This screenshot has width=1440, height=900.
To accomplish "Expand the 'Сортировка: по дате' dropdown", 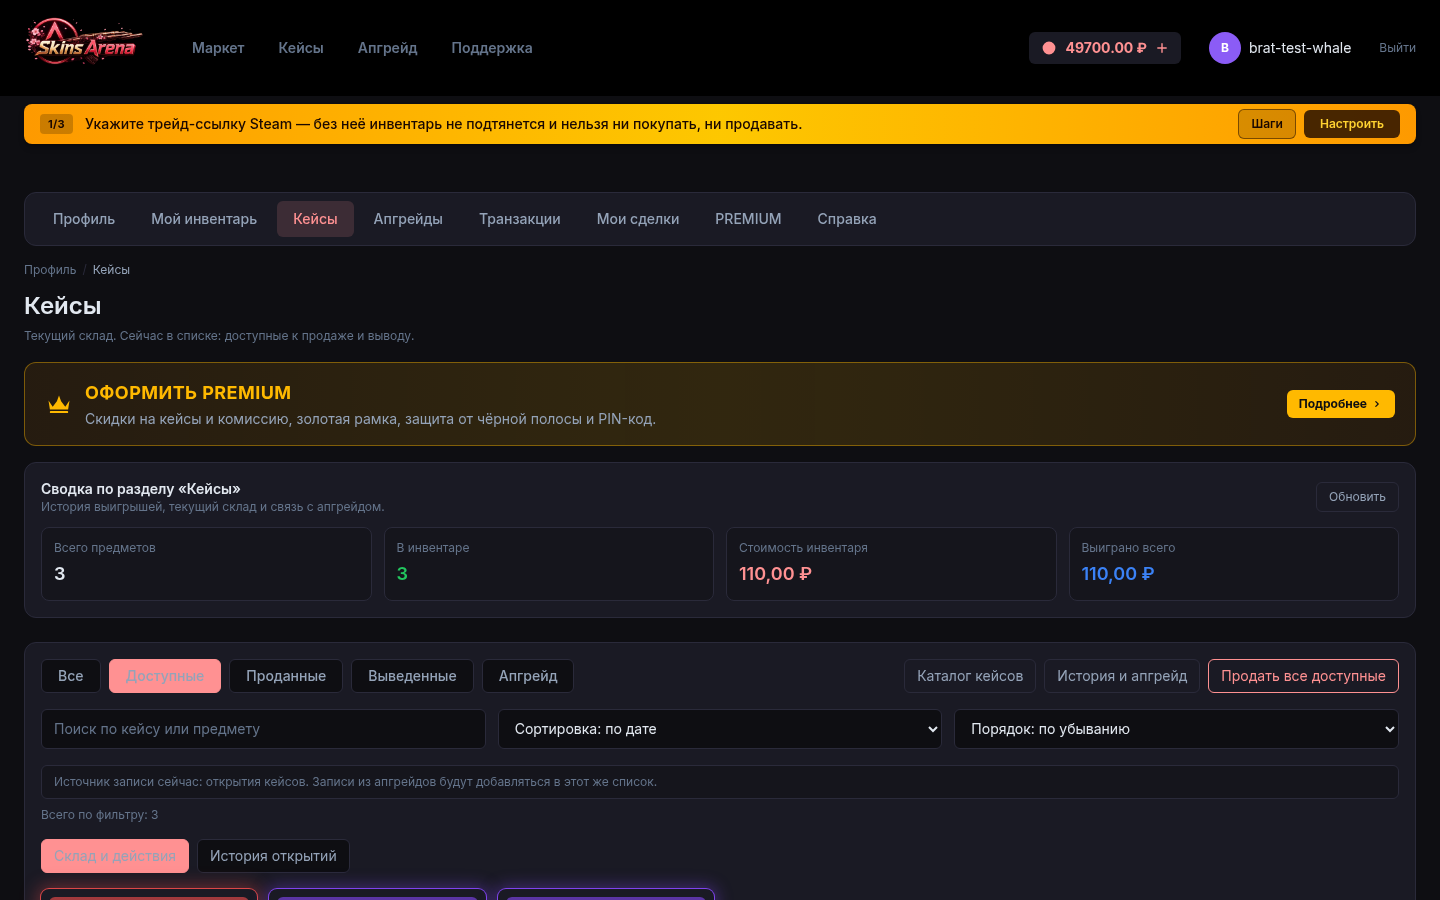I will click(720, 729).
